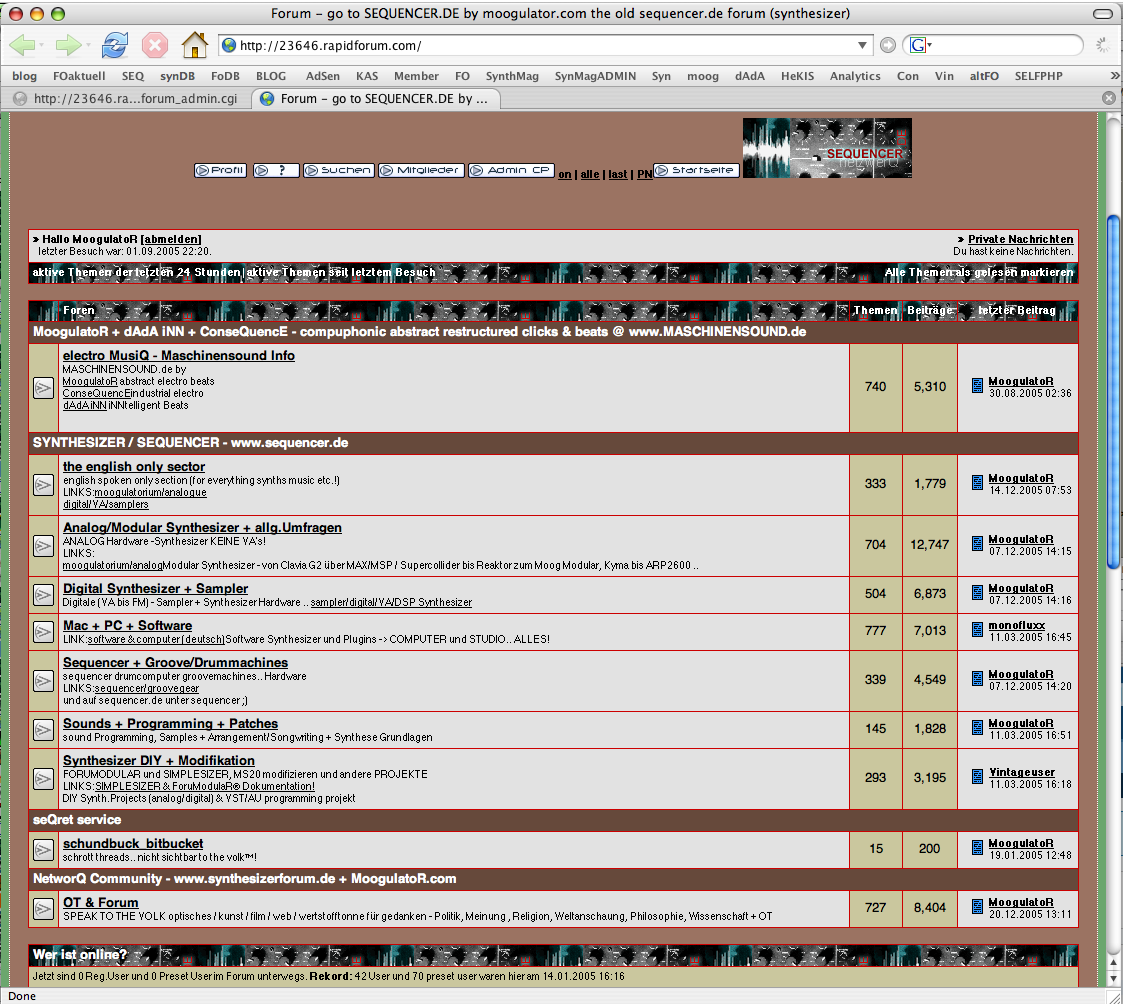Open the Admin CP button
The height and width of the screenshot is (1004, 1123).
(x=511, y=170)
